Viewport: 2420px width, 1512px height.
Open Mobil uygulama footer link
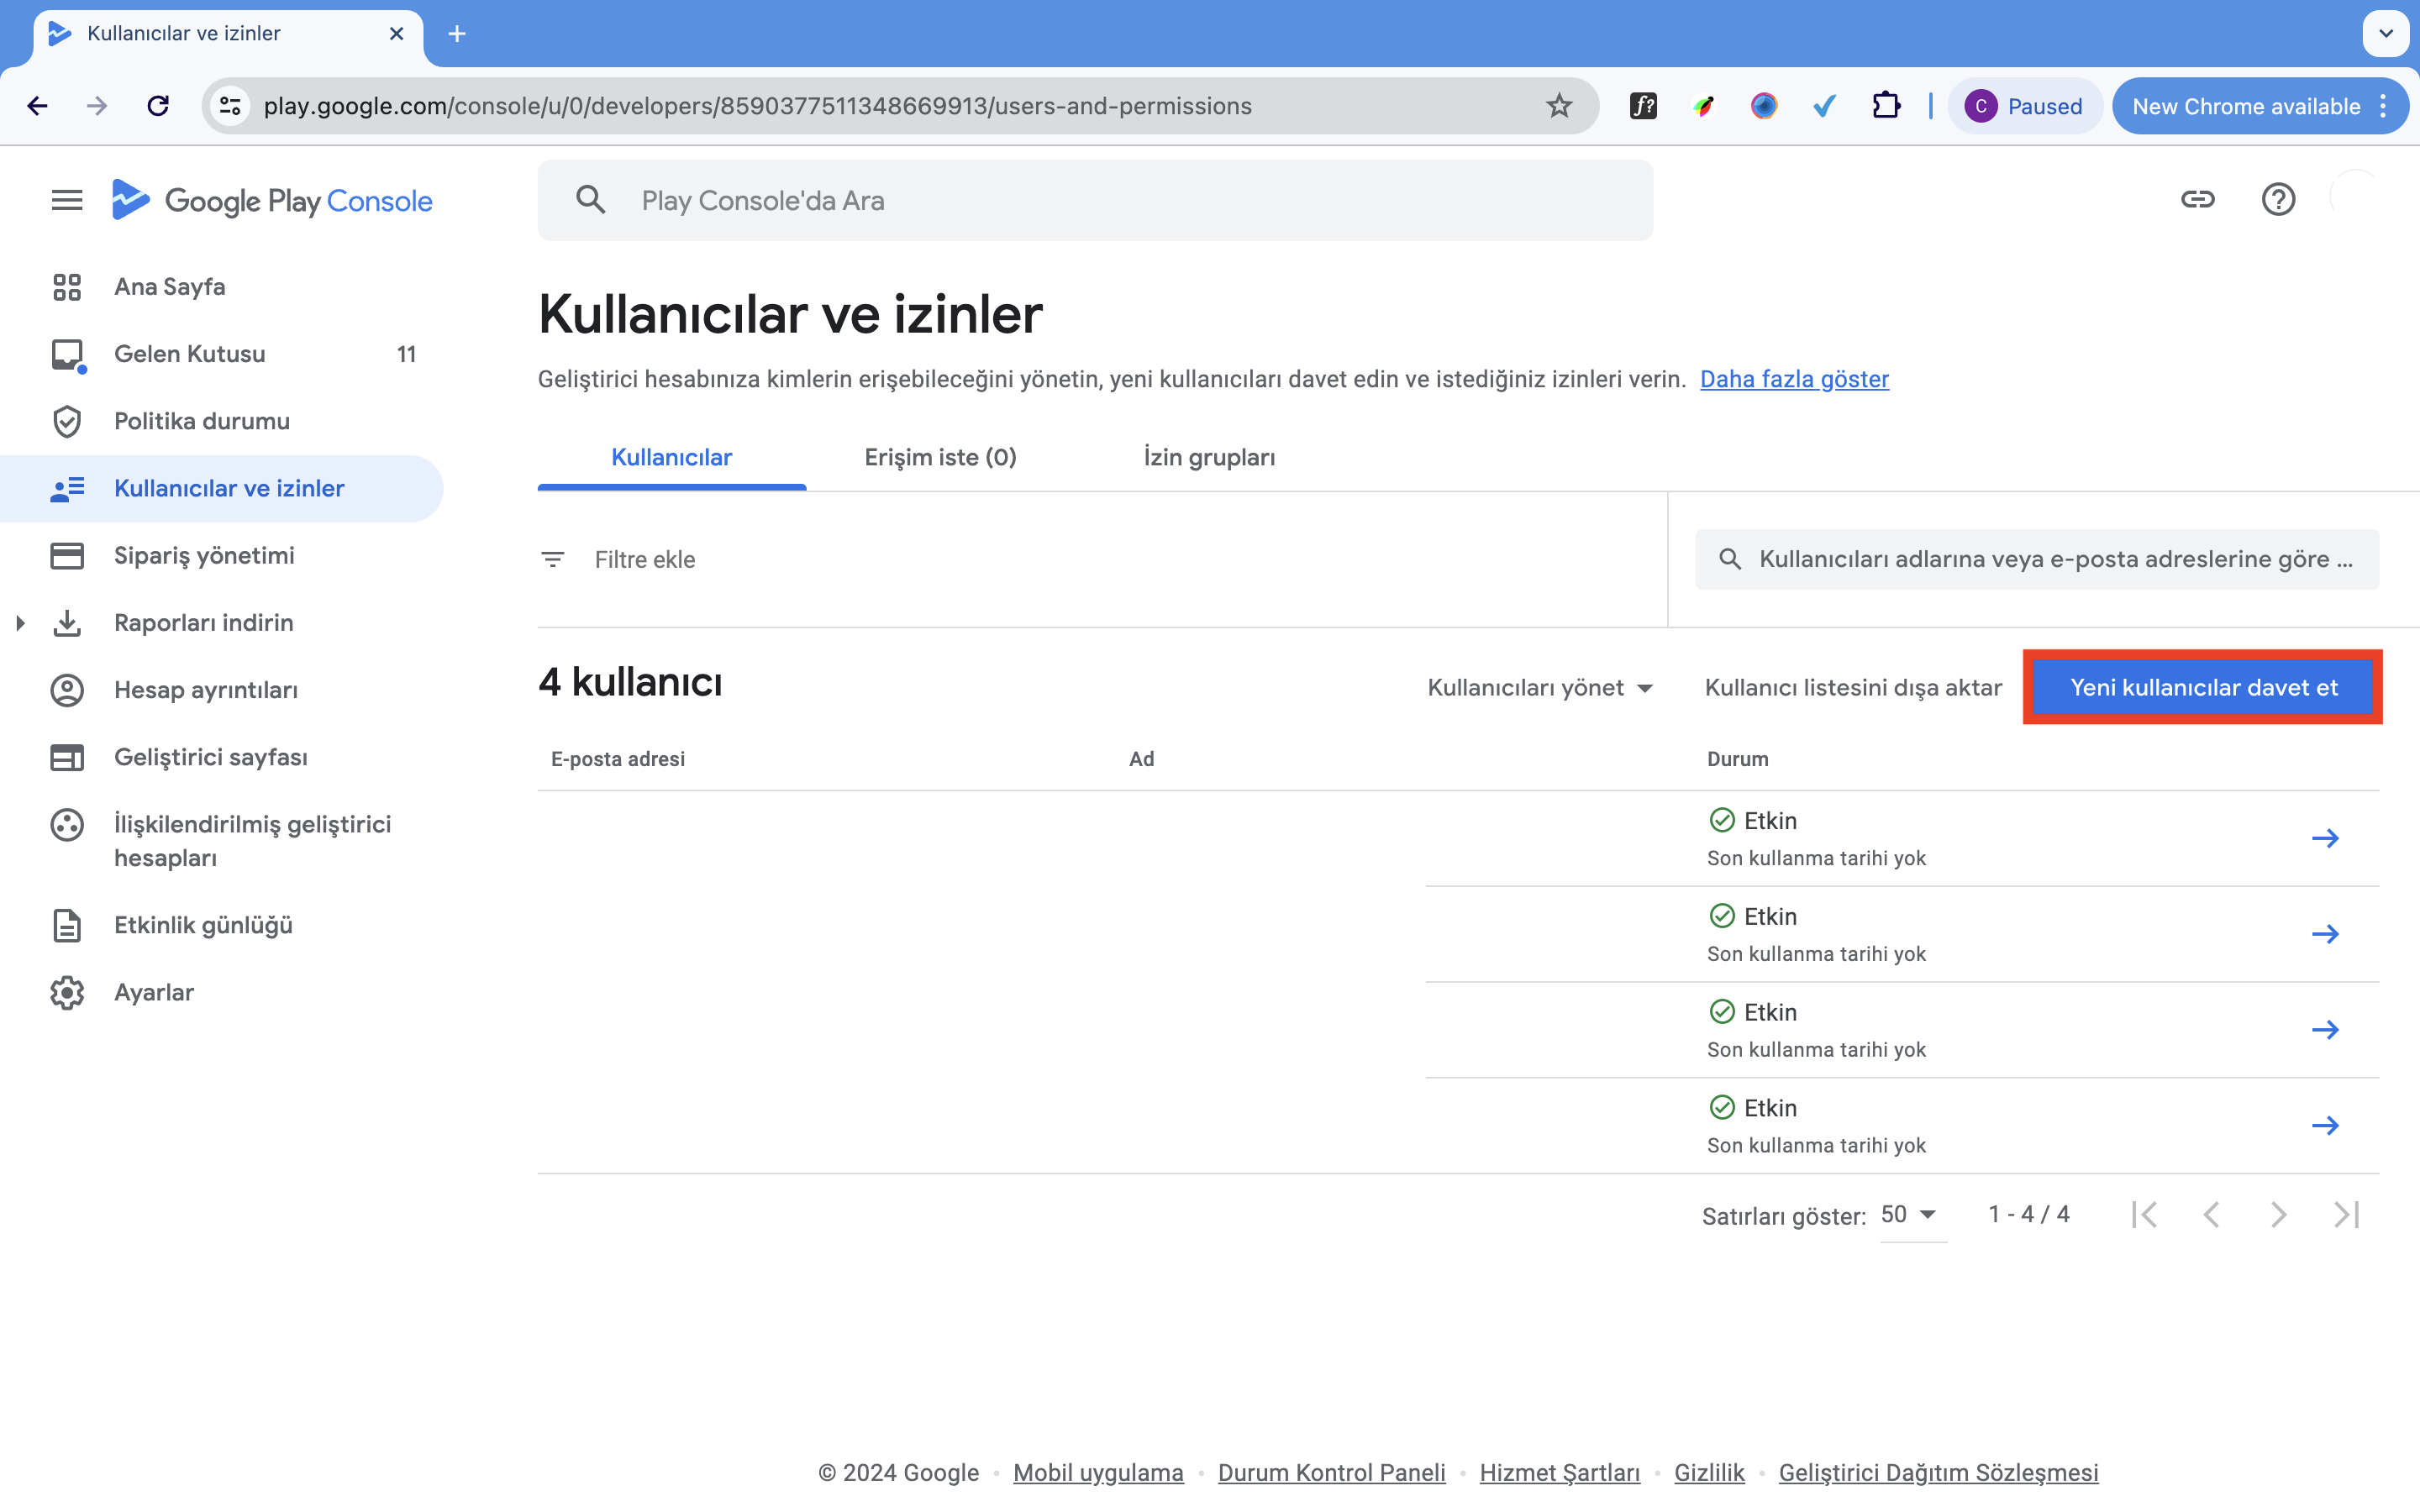tap(1098, 1473)
